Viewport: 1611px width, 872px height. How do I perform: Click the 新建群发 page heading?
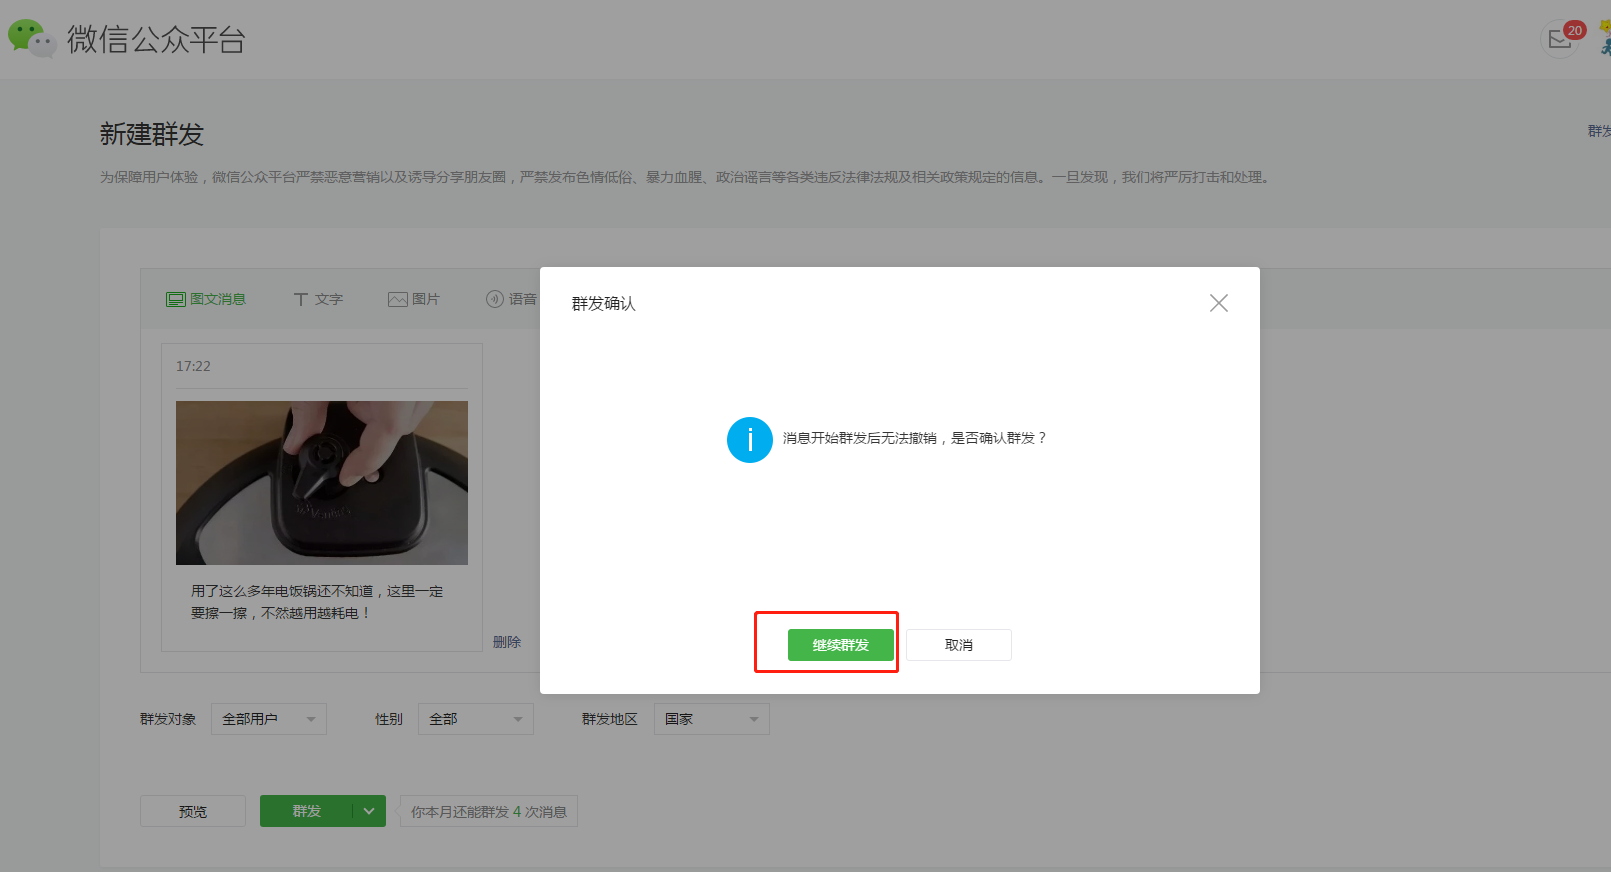152,134
